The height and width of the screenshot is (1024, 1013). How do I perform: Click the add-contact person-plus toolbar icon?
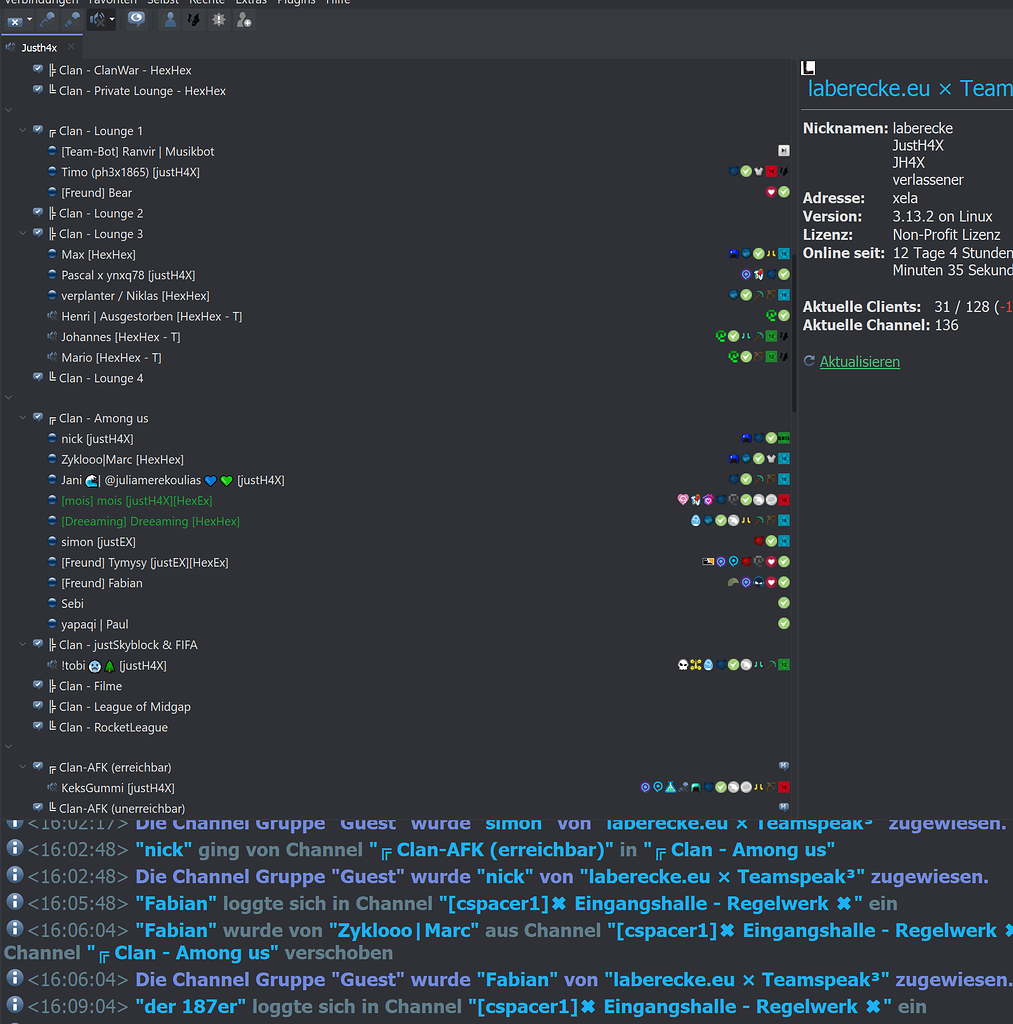[245, 19]
